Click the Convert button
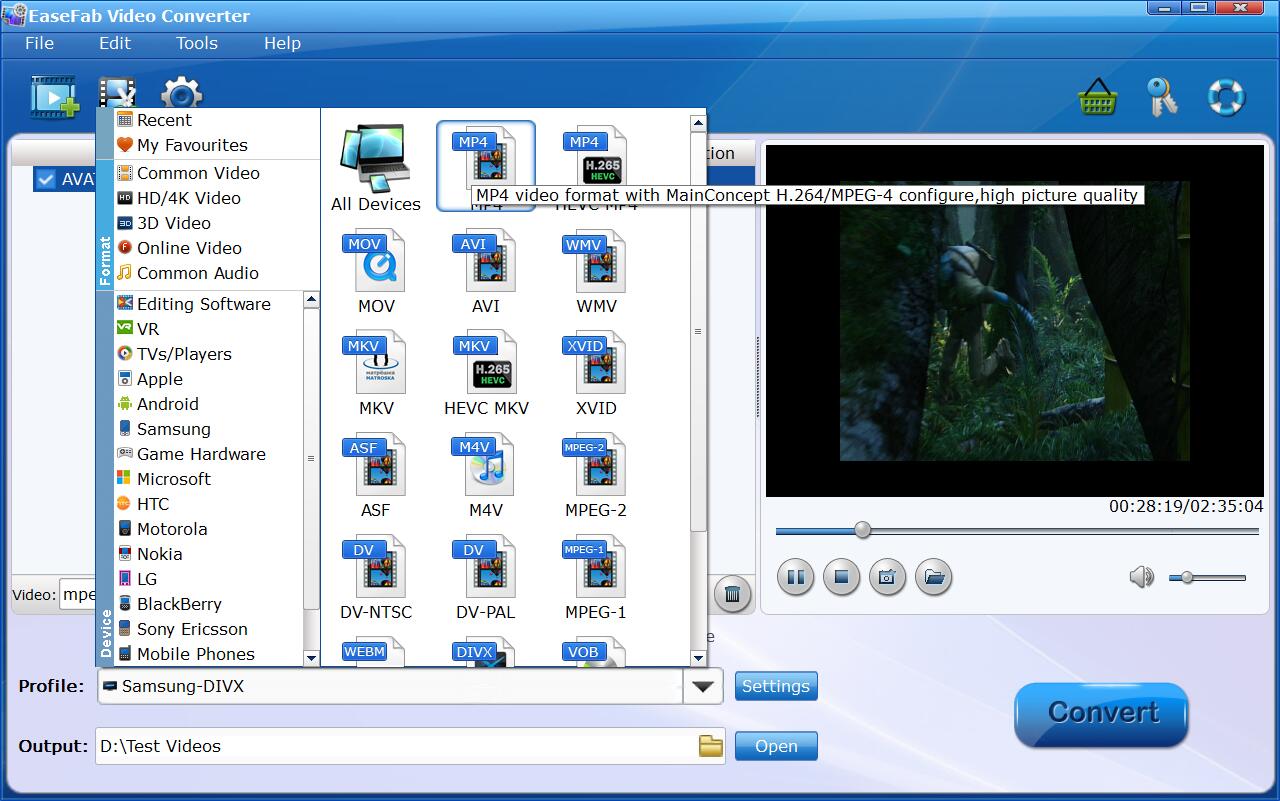Viewport: 1280px width, 801px height. pyautogui.click(x=1102, y=713)
